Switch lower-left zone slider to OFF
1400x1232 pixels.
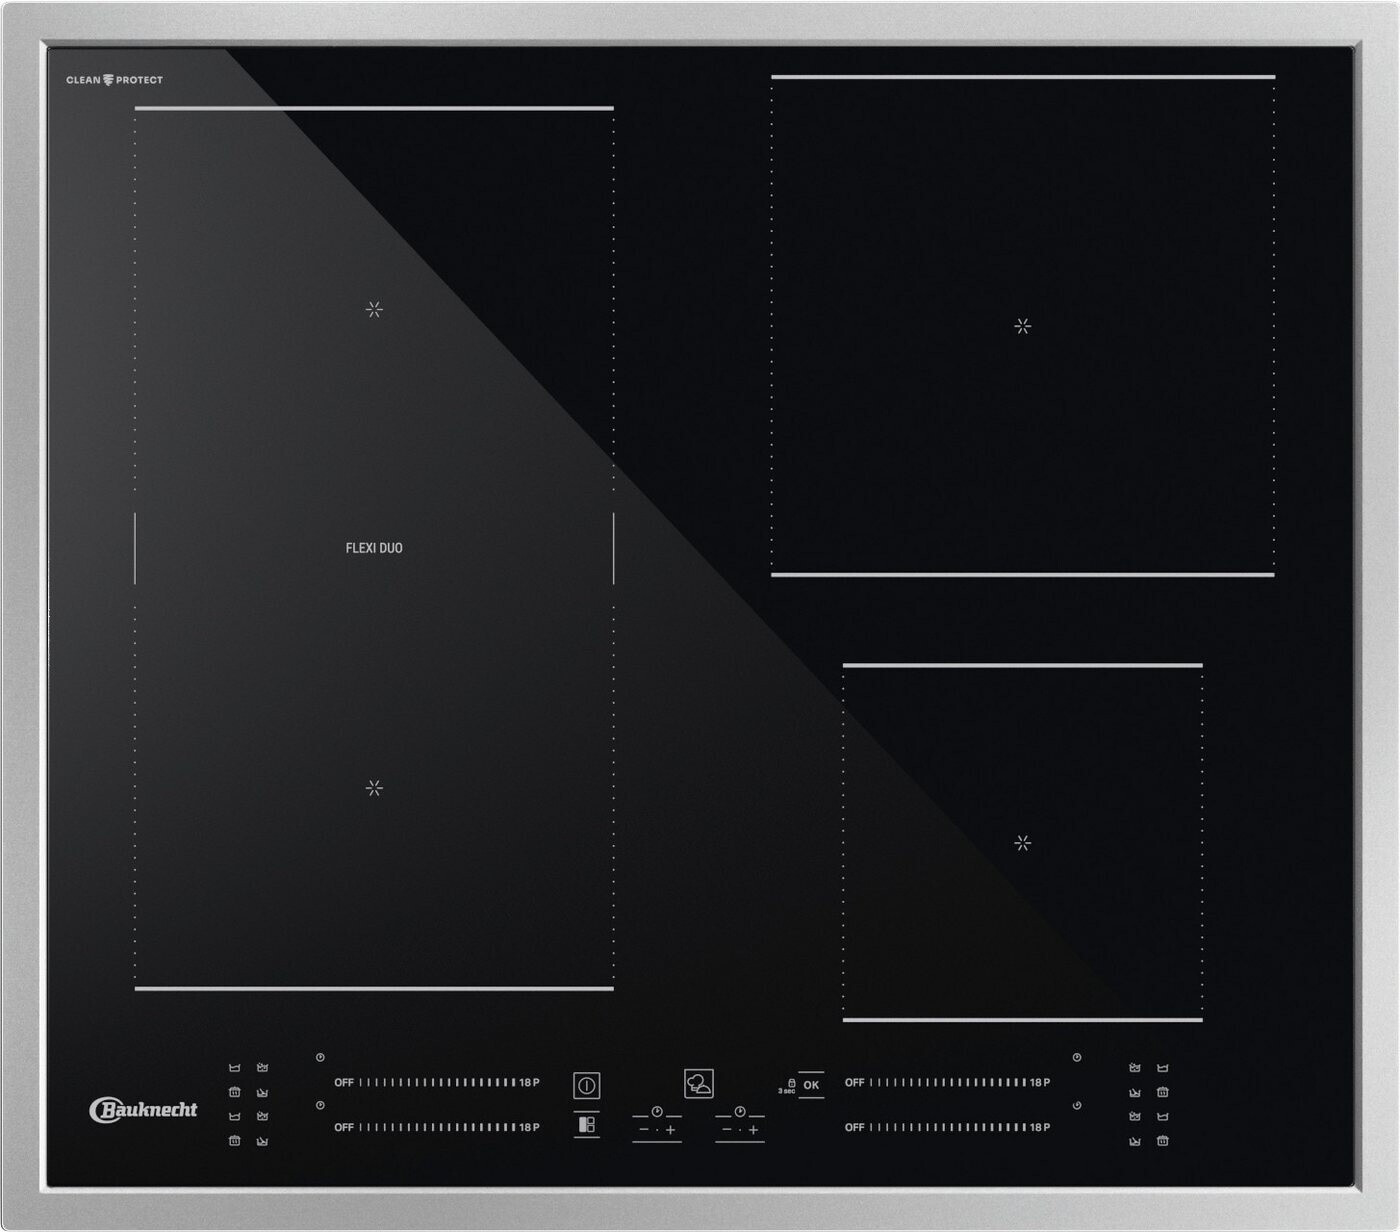click(344, 1128)
